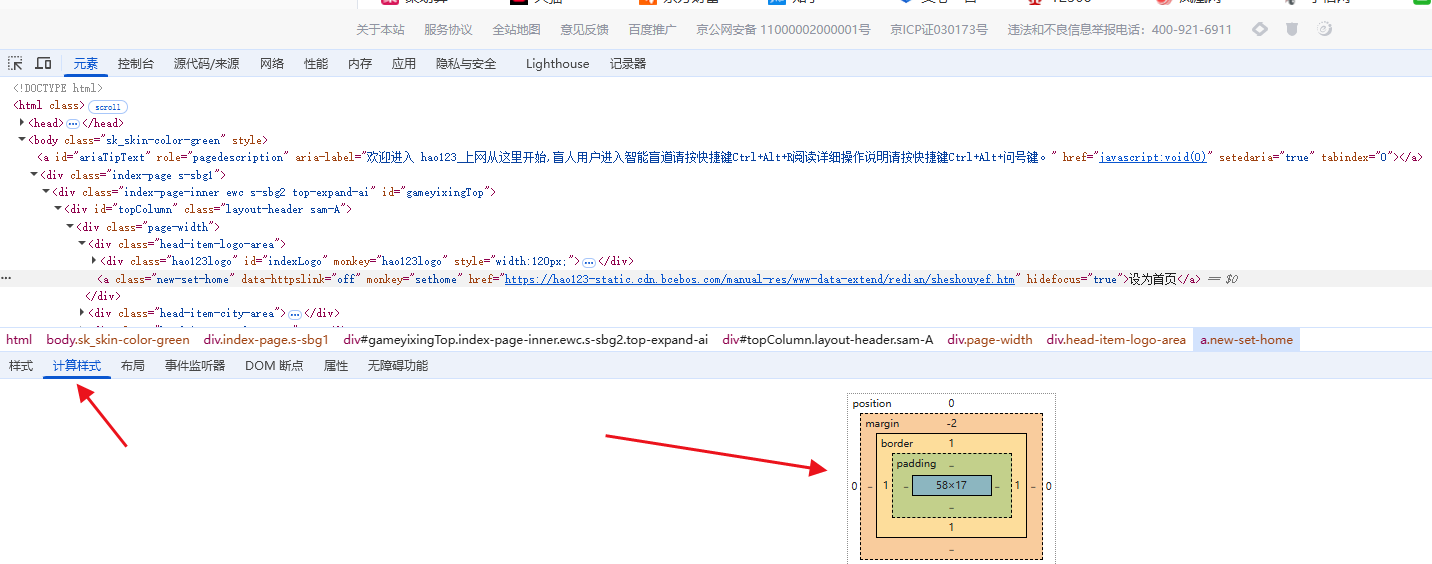Select div.index-page.s-sbg1 breadcrumb

(267, 340)
